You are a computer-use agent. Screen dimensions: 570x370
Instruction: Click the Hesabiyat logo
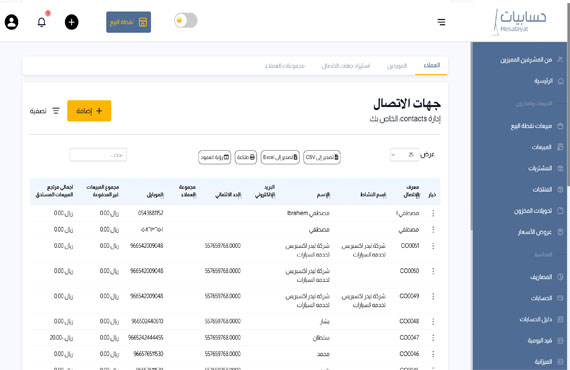pyautogui.click(x=519, y=21)
